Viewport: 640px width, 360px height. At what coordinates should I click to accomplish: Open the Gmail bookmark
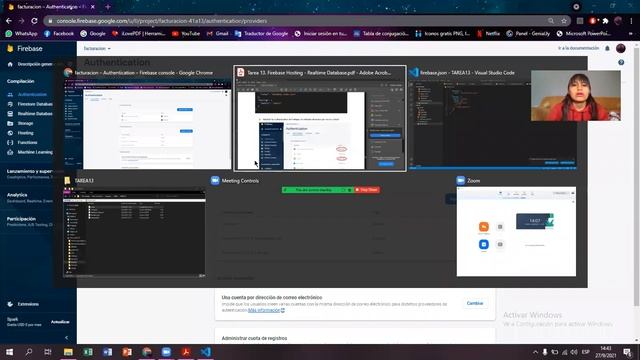coord(218,33)
